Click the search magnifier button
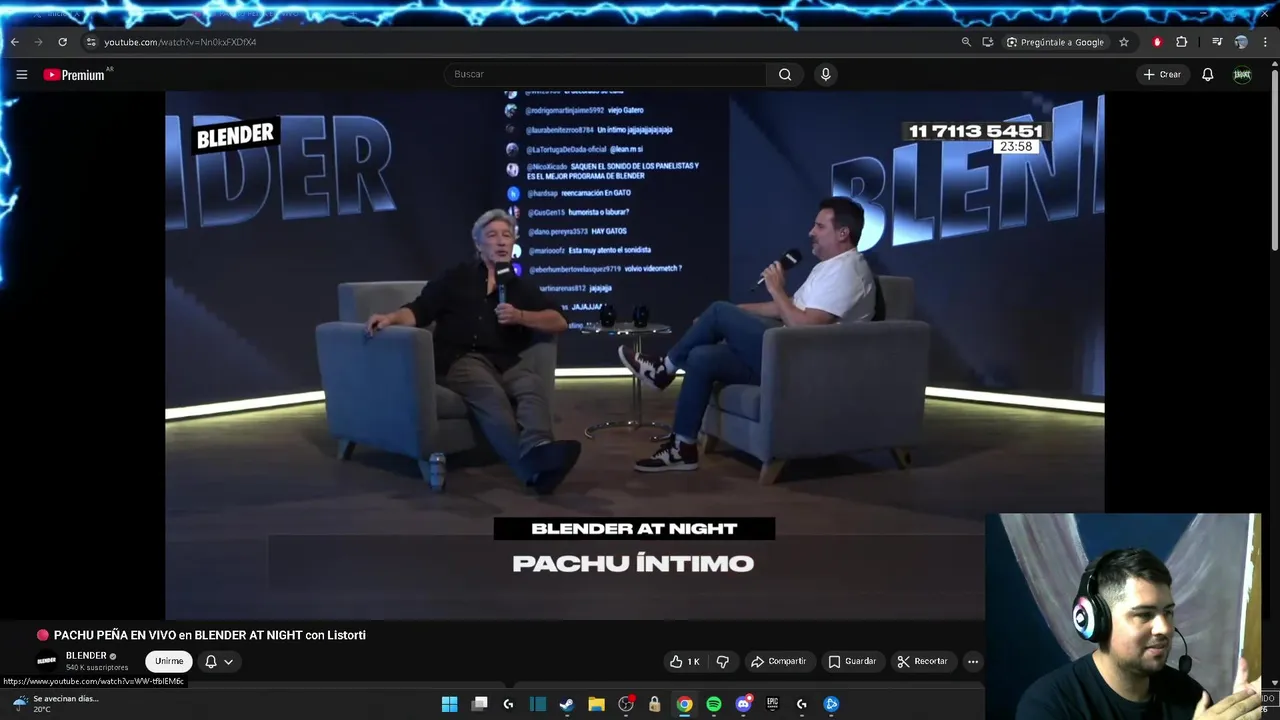The image size is (1280, 720). [785, 74]
